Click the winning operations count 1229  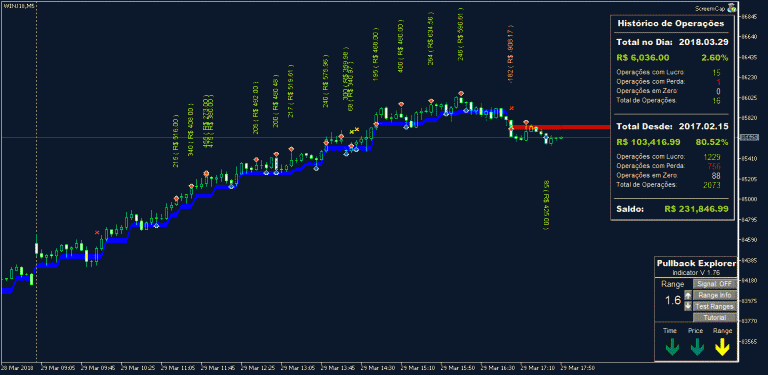(x=712, y=157)
